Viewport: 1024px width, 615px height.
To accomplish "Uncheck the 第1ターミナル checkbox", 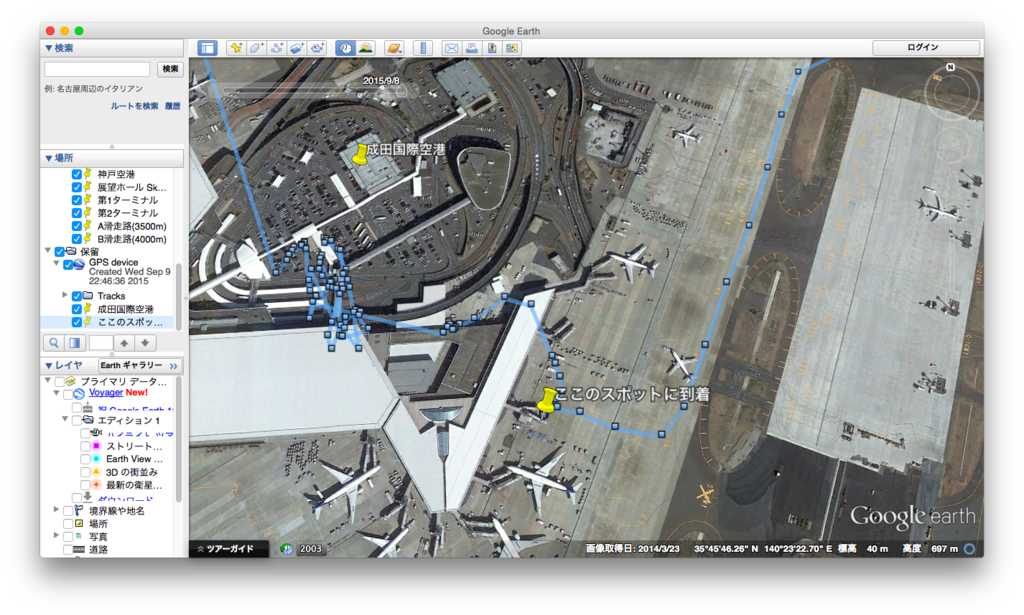I will point(76,200).
